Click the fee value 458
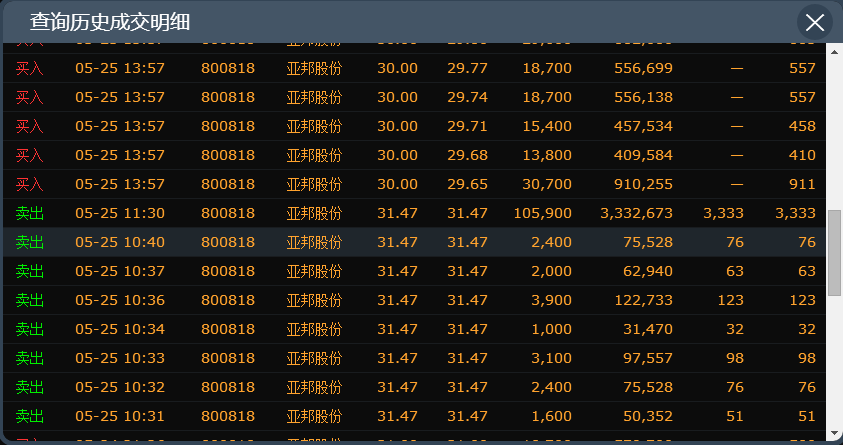 pos(802,126)
